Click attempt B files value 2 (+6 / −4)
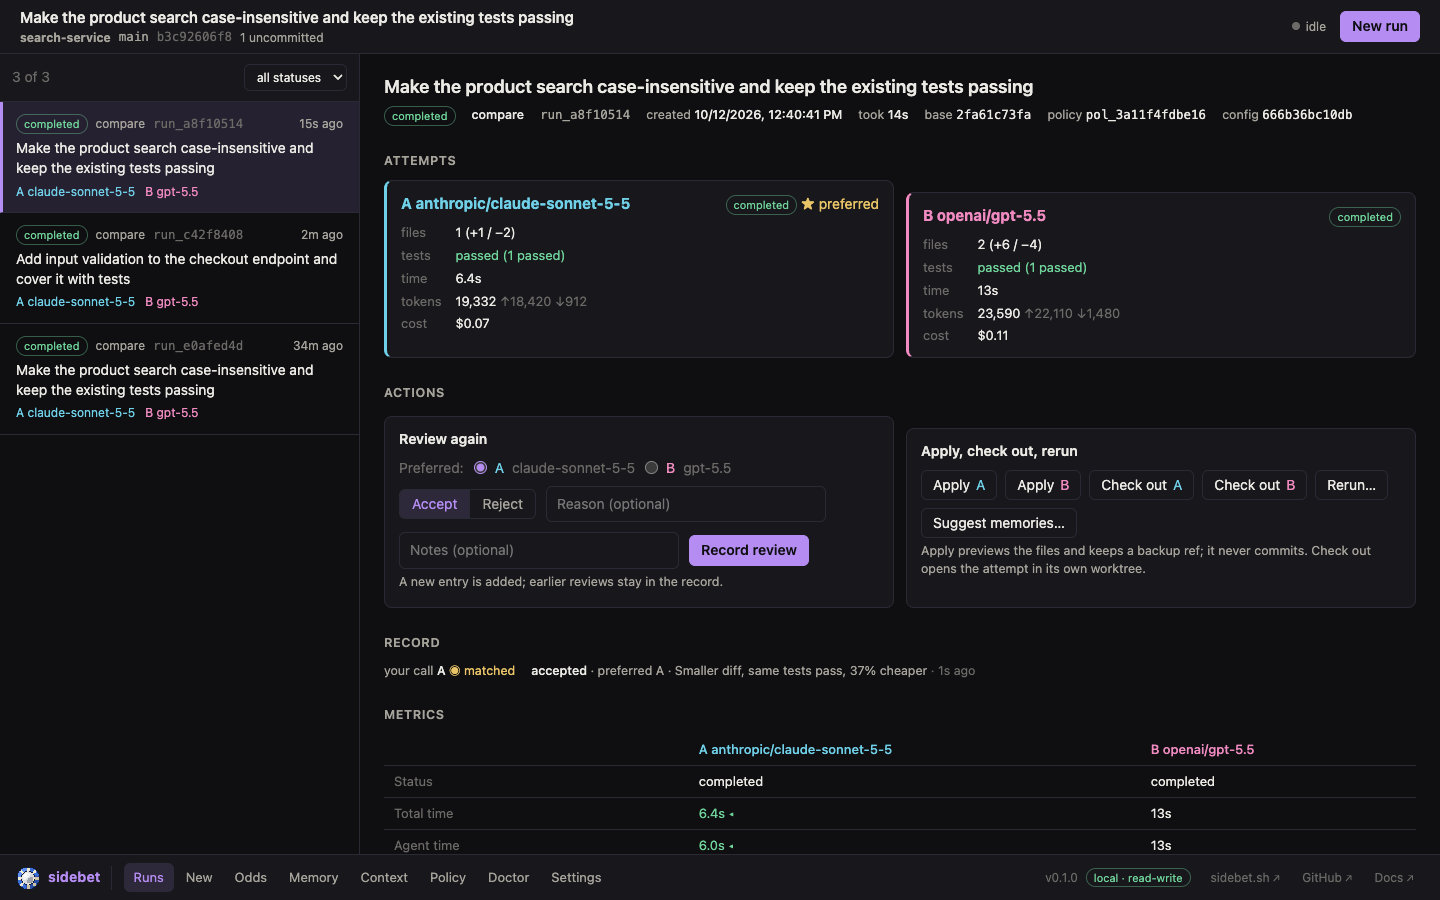1440x900 pixels. 1009,245
